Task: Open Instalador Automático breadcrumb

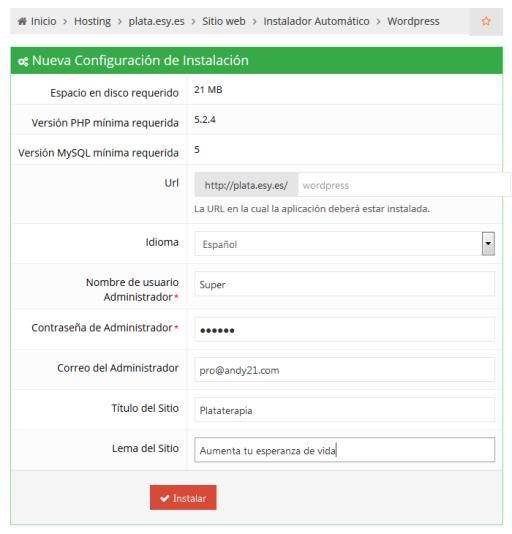Action: coord(316,21)
